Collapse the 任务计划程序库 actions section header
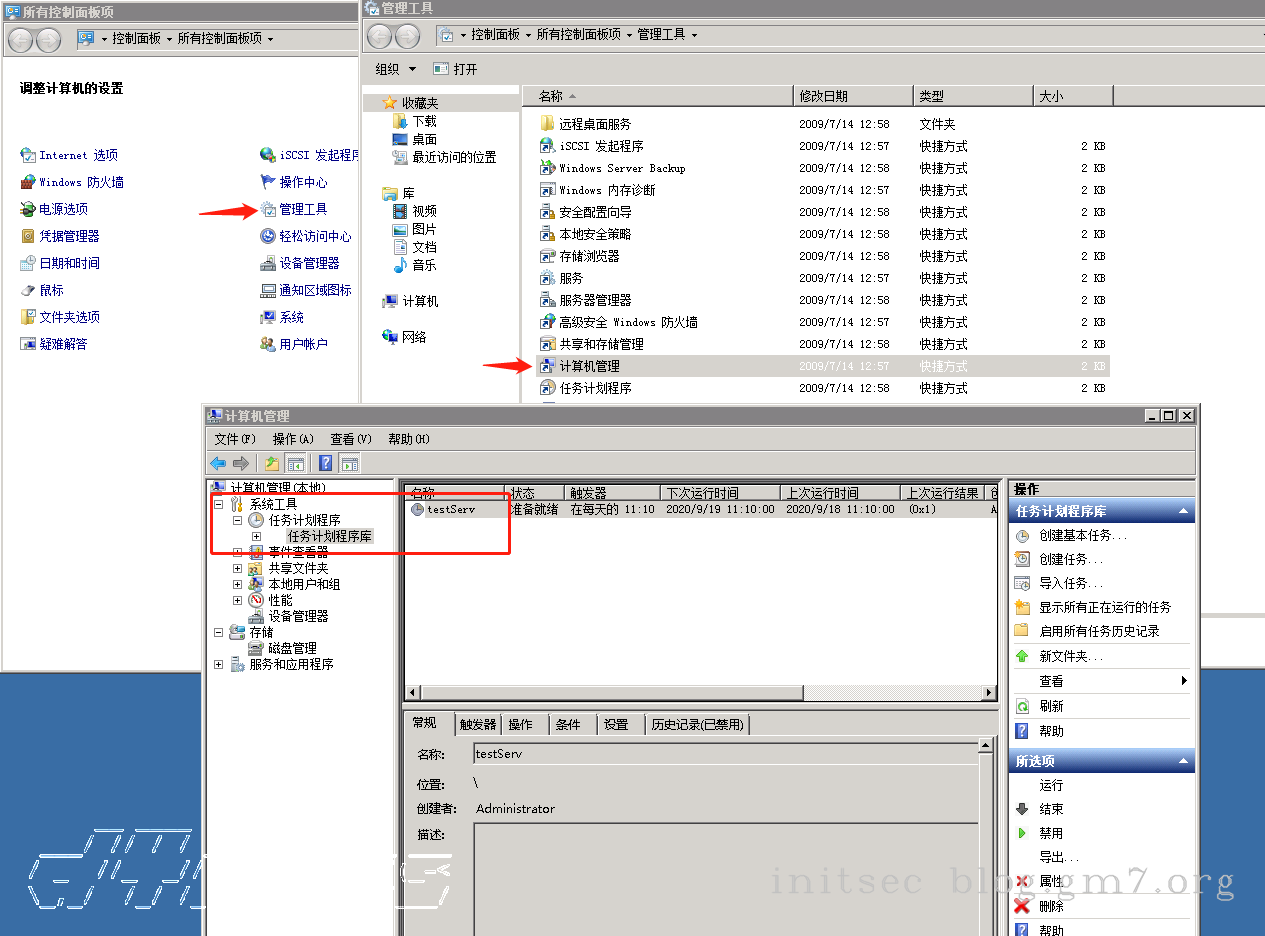Screen dimensions: 1265x936 (1184, 511)
